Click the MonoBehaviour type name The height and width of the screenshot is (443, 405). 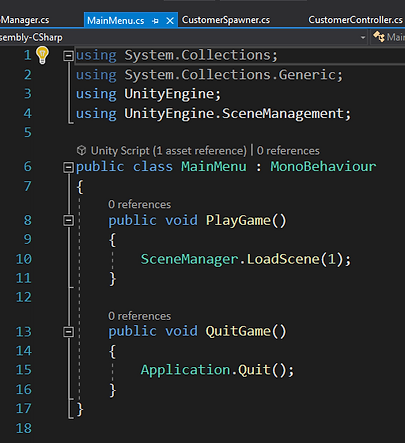pyautogui.click(x=323, y=166)
